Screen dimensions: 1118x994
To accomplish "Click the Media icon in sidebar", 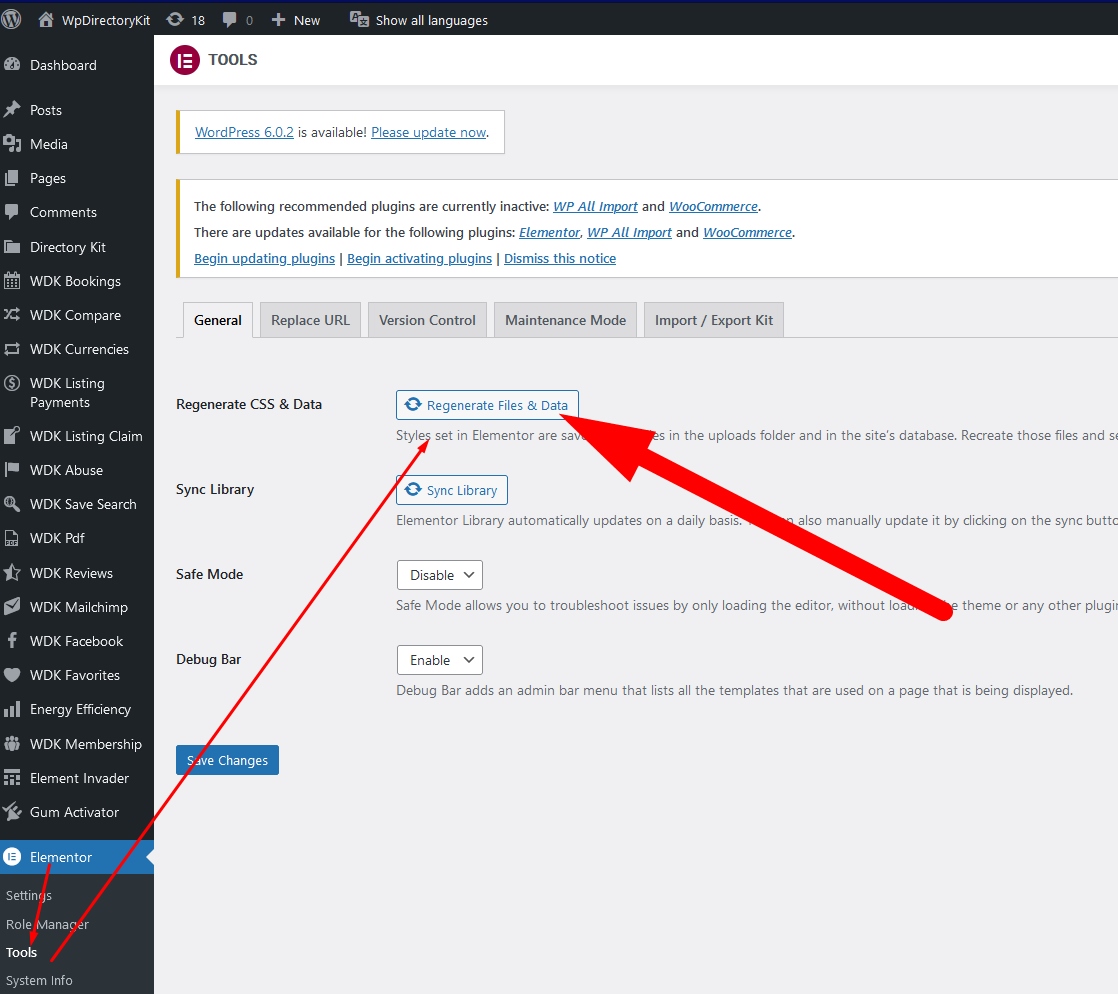I will coord(11,143).
